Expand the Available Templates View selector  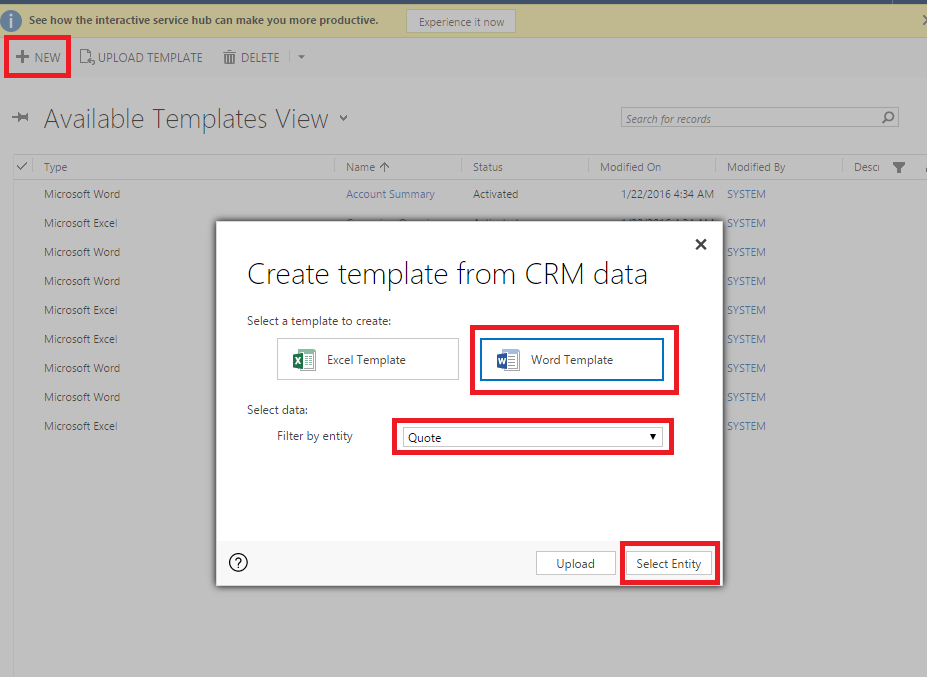point(343,118)
